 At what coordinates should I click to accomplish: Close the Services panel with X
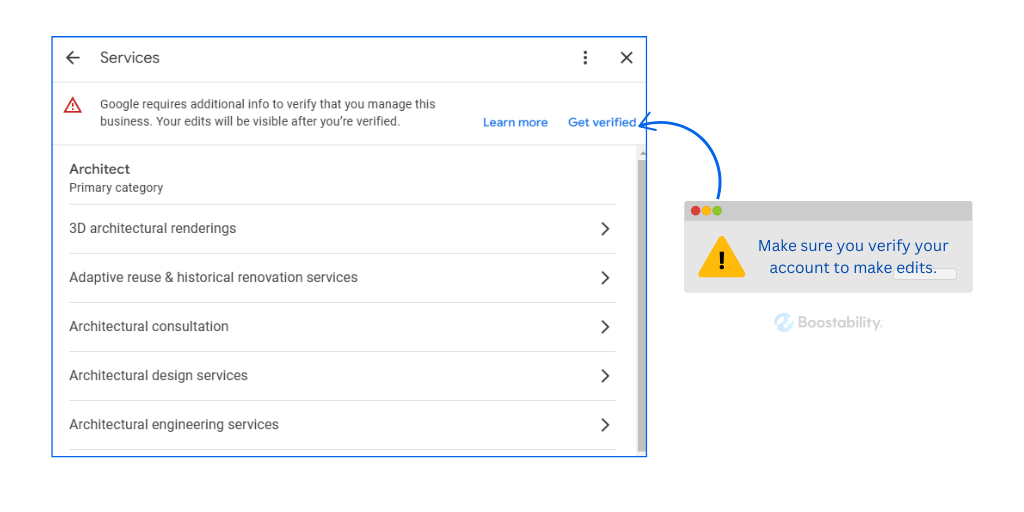tap(626, 58)
